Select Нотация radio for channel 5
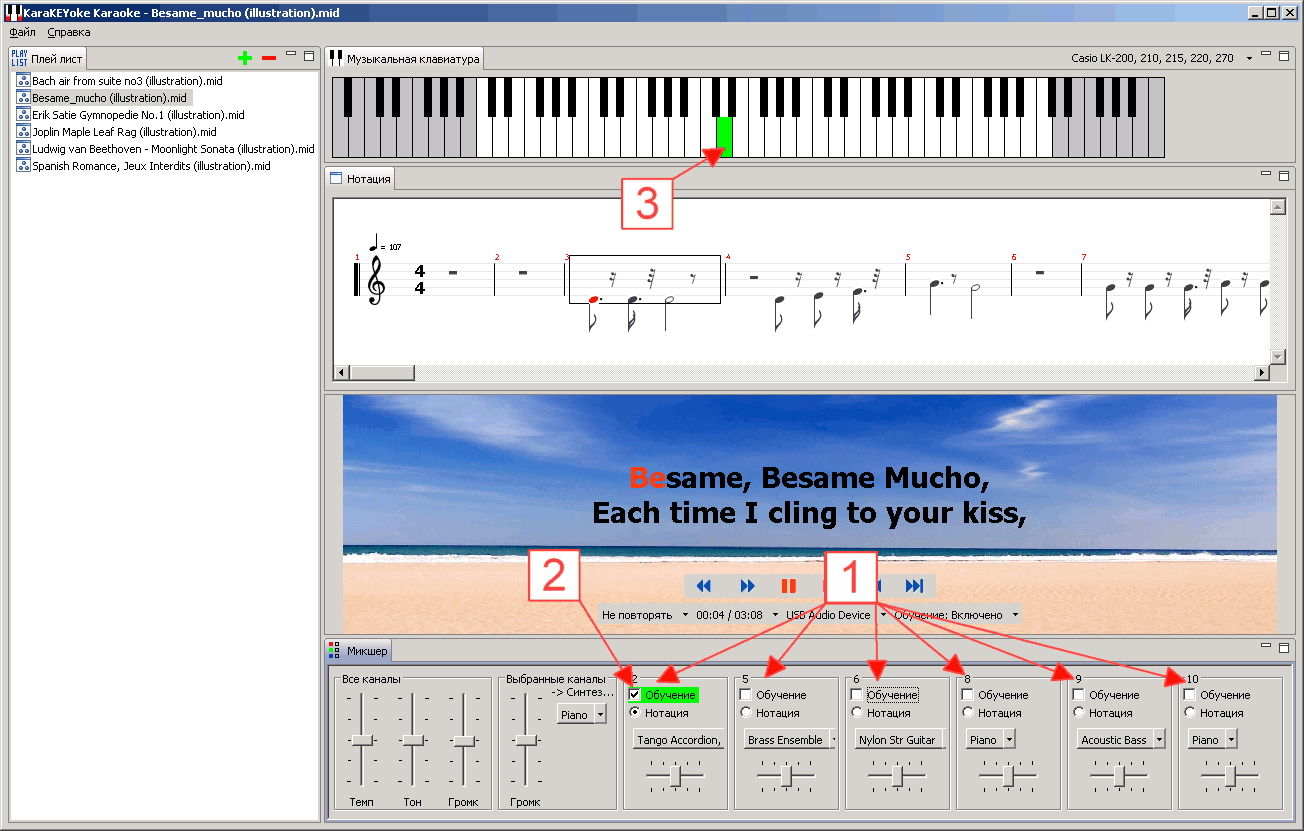Viewport: 1304px width, 831px height. [x=745, y=713]
